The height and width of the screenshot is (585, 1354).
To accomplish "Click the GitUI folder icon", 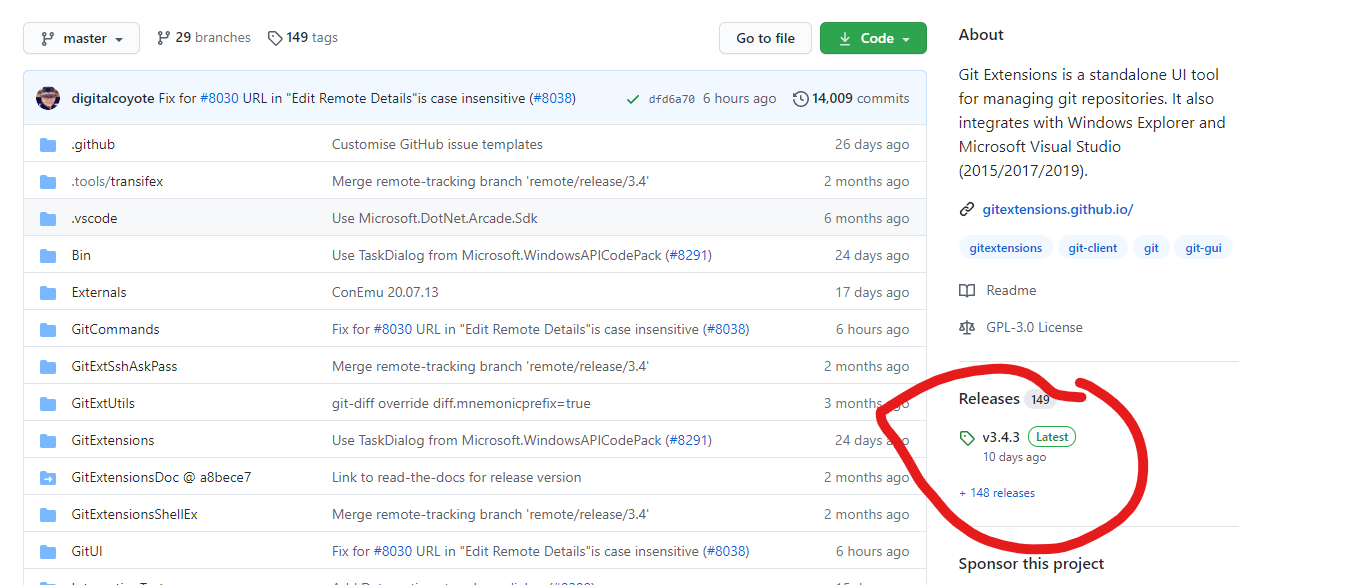I will (x=48, y=551).
